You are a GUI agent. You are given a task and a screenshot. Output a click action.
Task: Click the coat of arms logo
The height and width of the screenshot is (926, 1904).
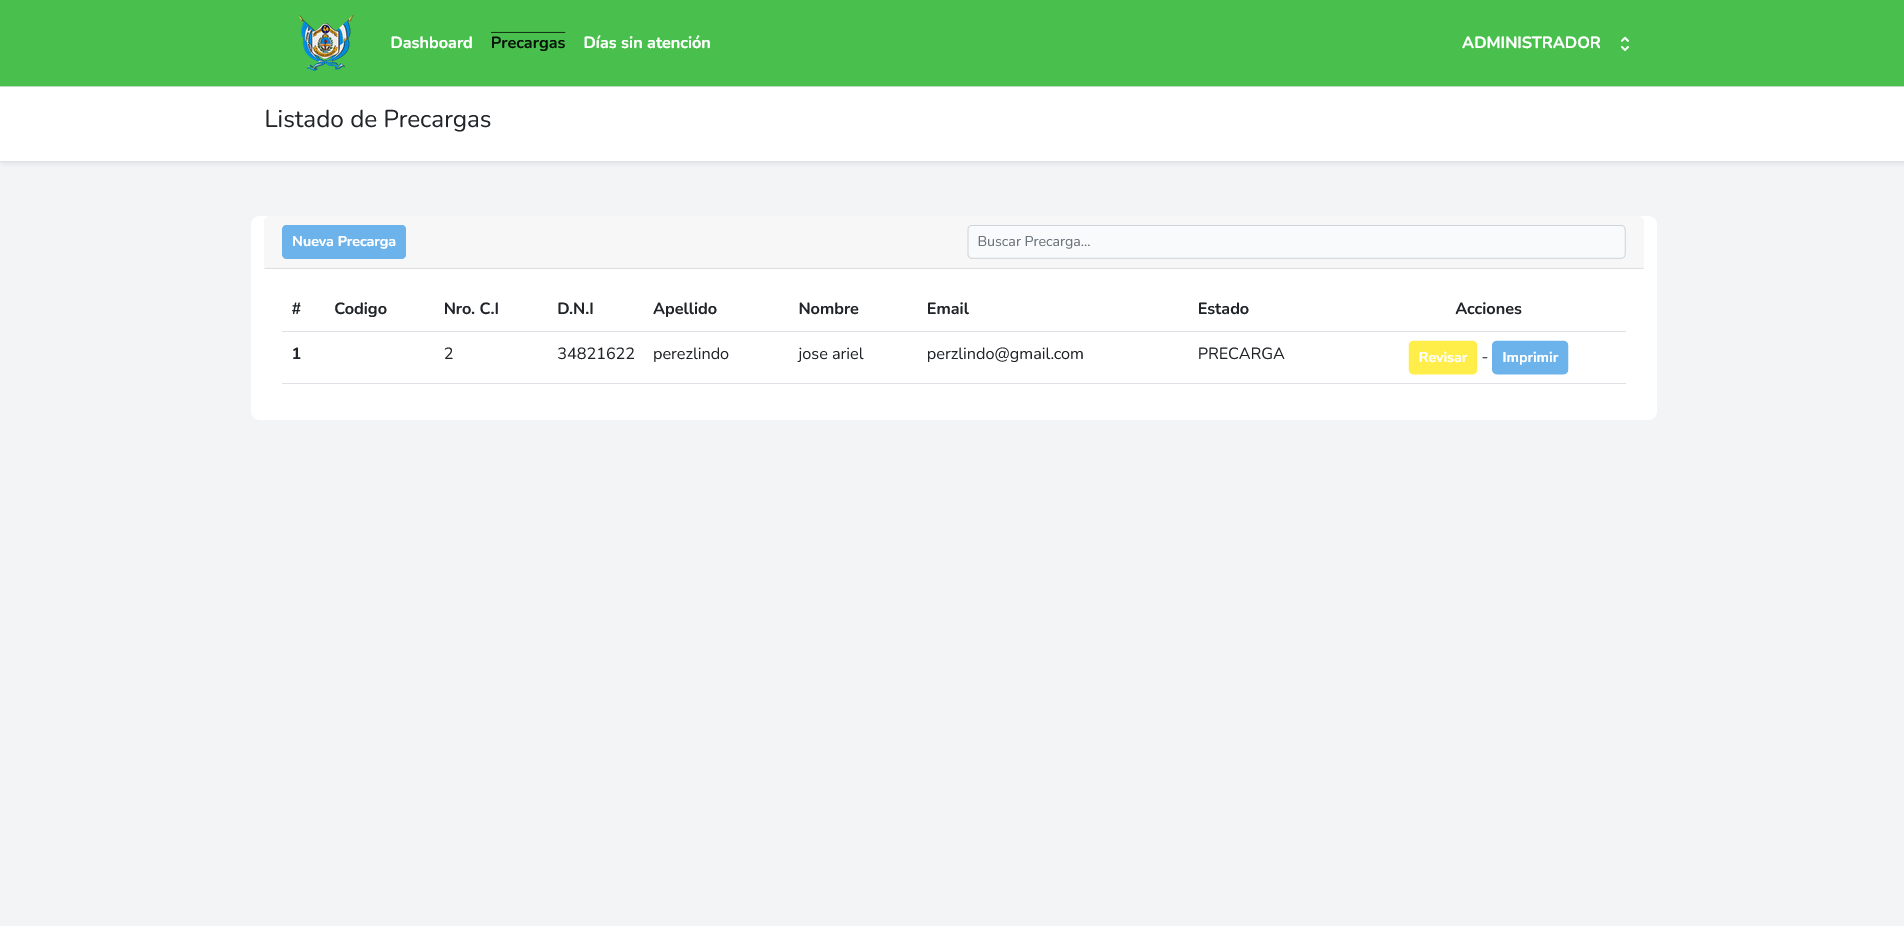(326, 43)
